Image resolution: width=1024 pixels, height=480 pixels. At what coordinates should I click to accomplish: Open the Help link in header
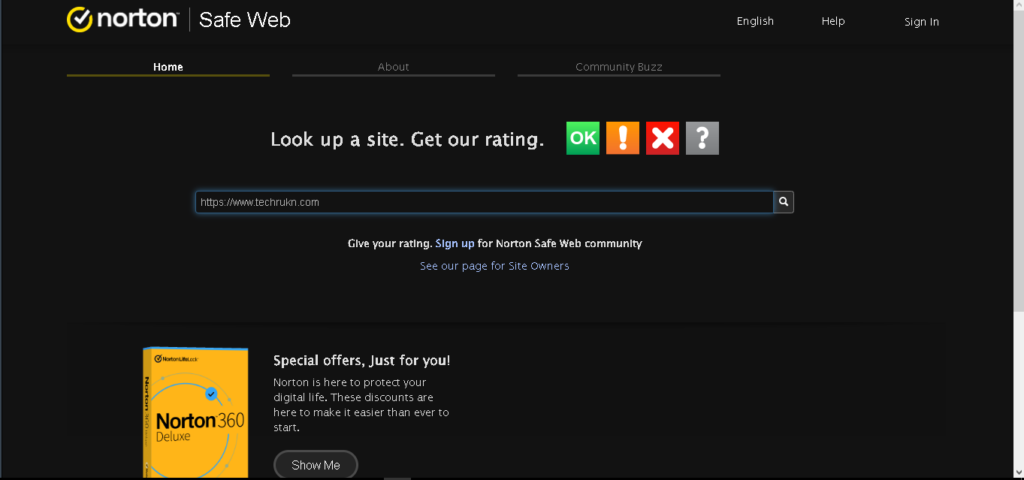(833, 21)
